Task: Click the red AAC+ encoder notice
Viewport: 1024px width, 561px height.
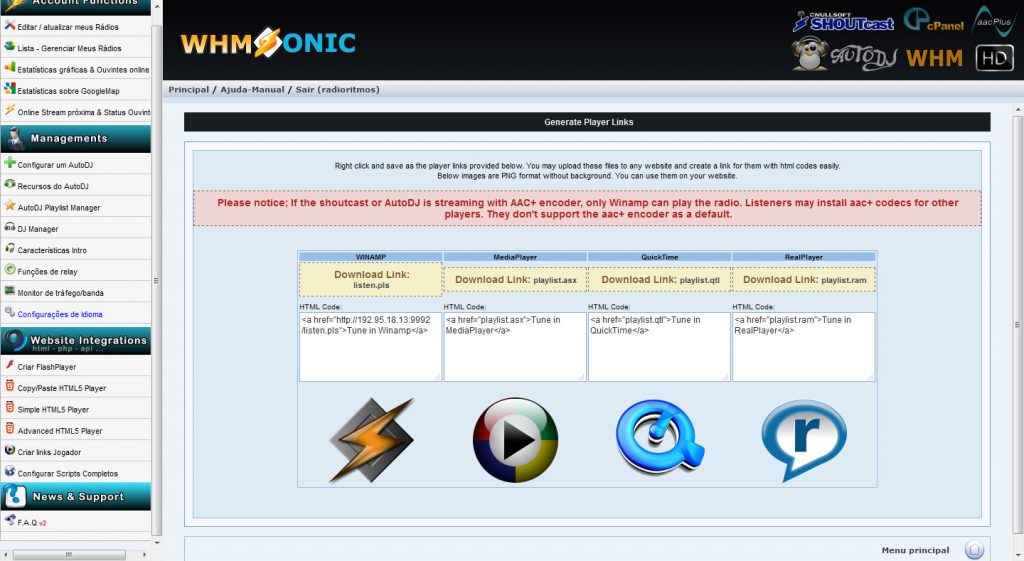Action: pos(587,208)
